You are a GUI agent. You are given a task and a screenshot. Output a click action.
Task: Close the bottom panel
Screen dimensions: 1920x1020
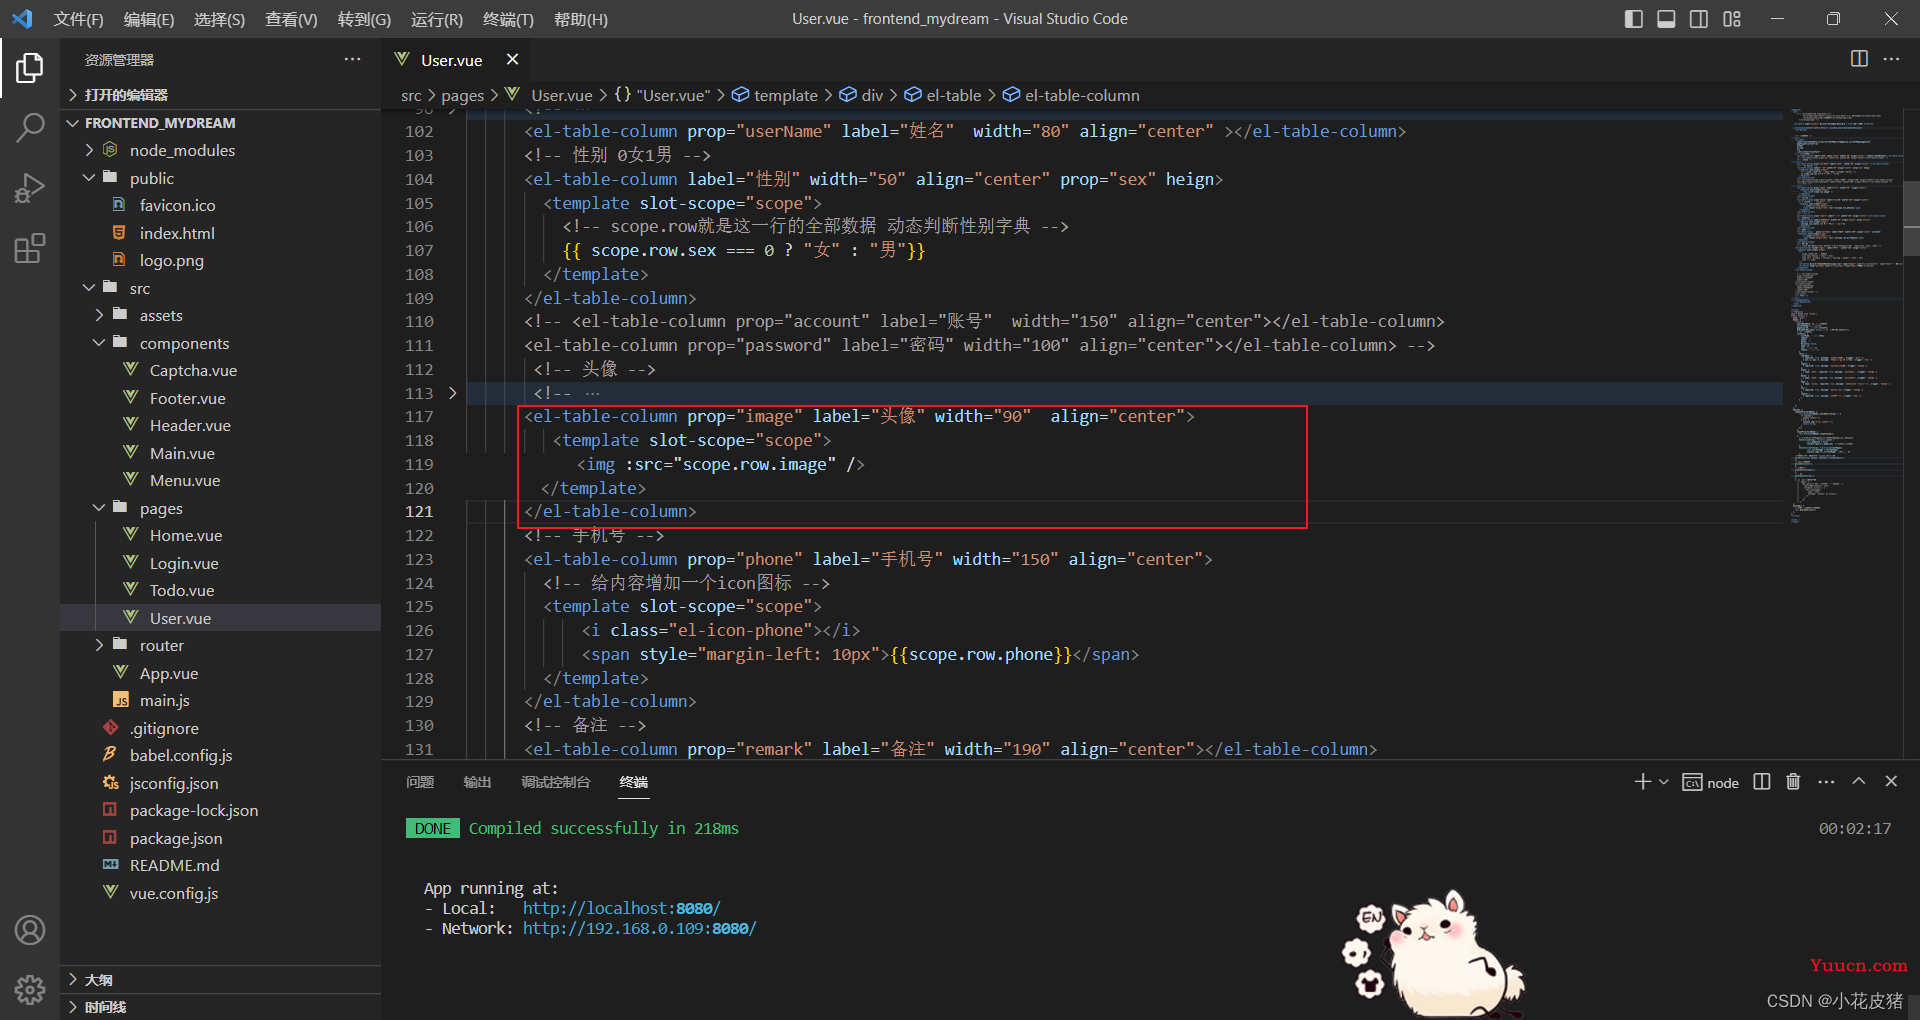tap(1891, 781)
